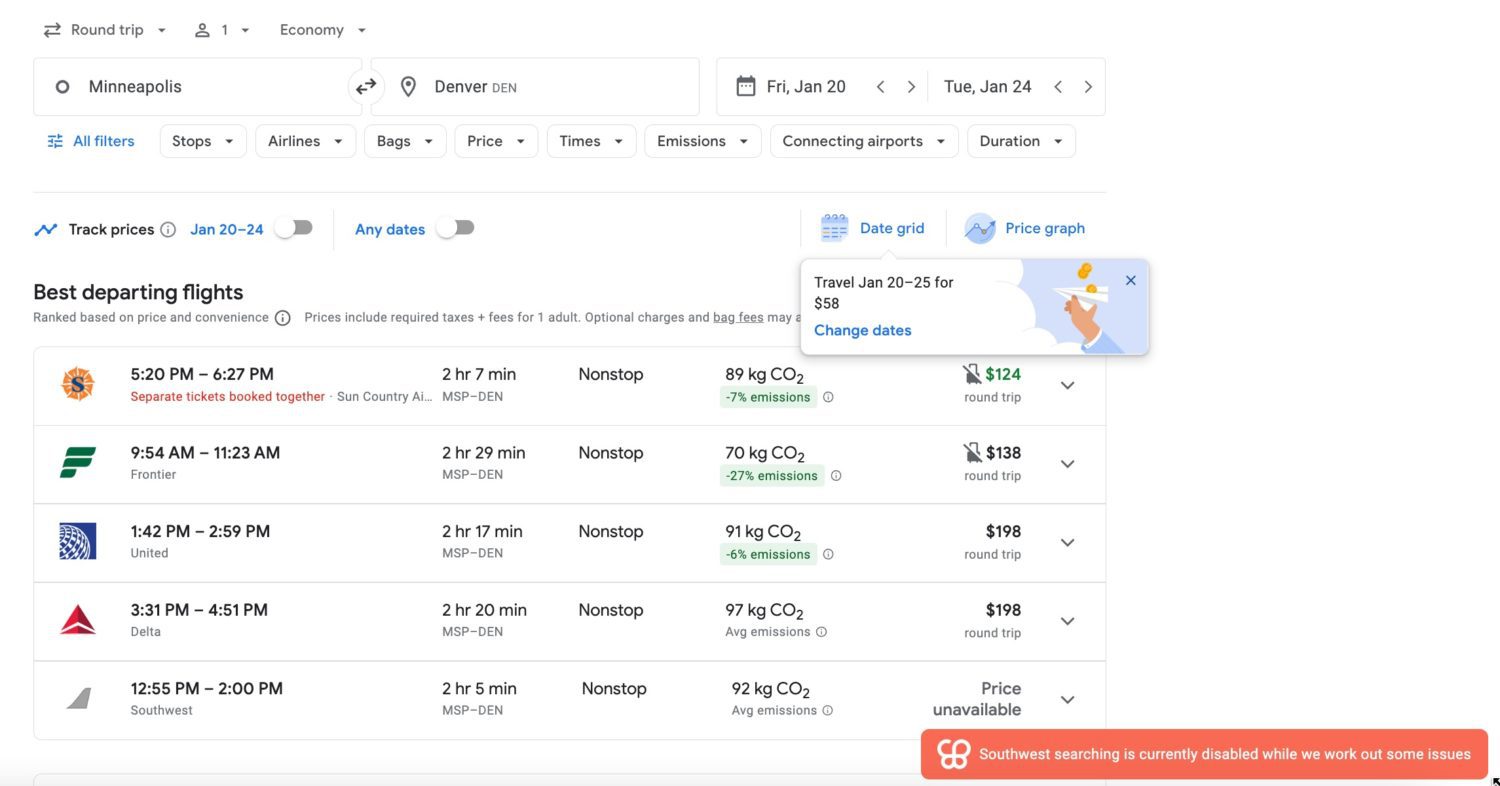Image resolution: width=1500 pixels, height=786 pixels.
Task: Open the Economy cabin class dropdown
Action: (323, 30)
